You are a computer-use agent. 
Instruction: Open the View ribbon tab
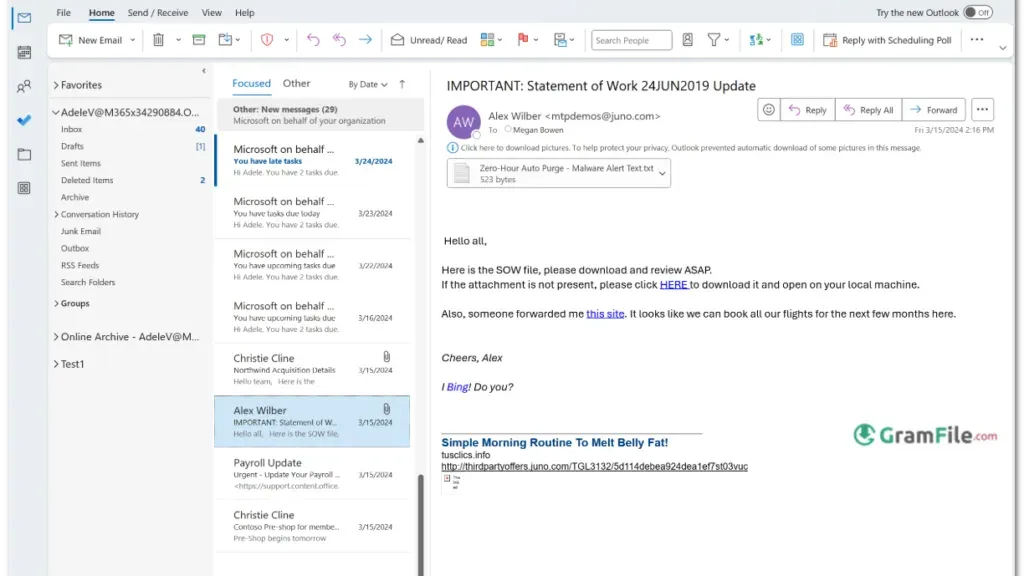[211, 12]
